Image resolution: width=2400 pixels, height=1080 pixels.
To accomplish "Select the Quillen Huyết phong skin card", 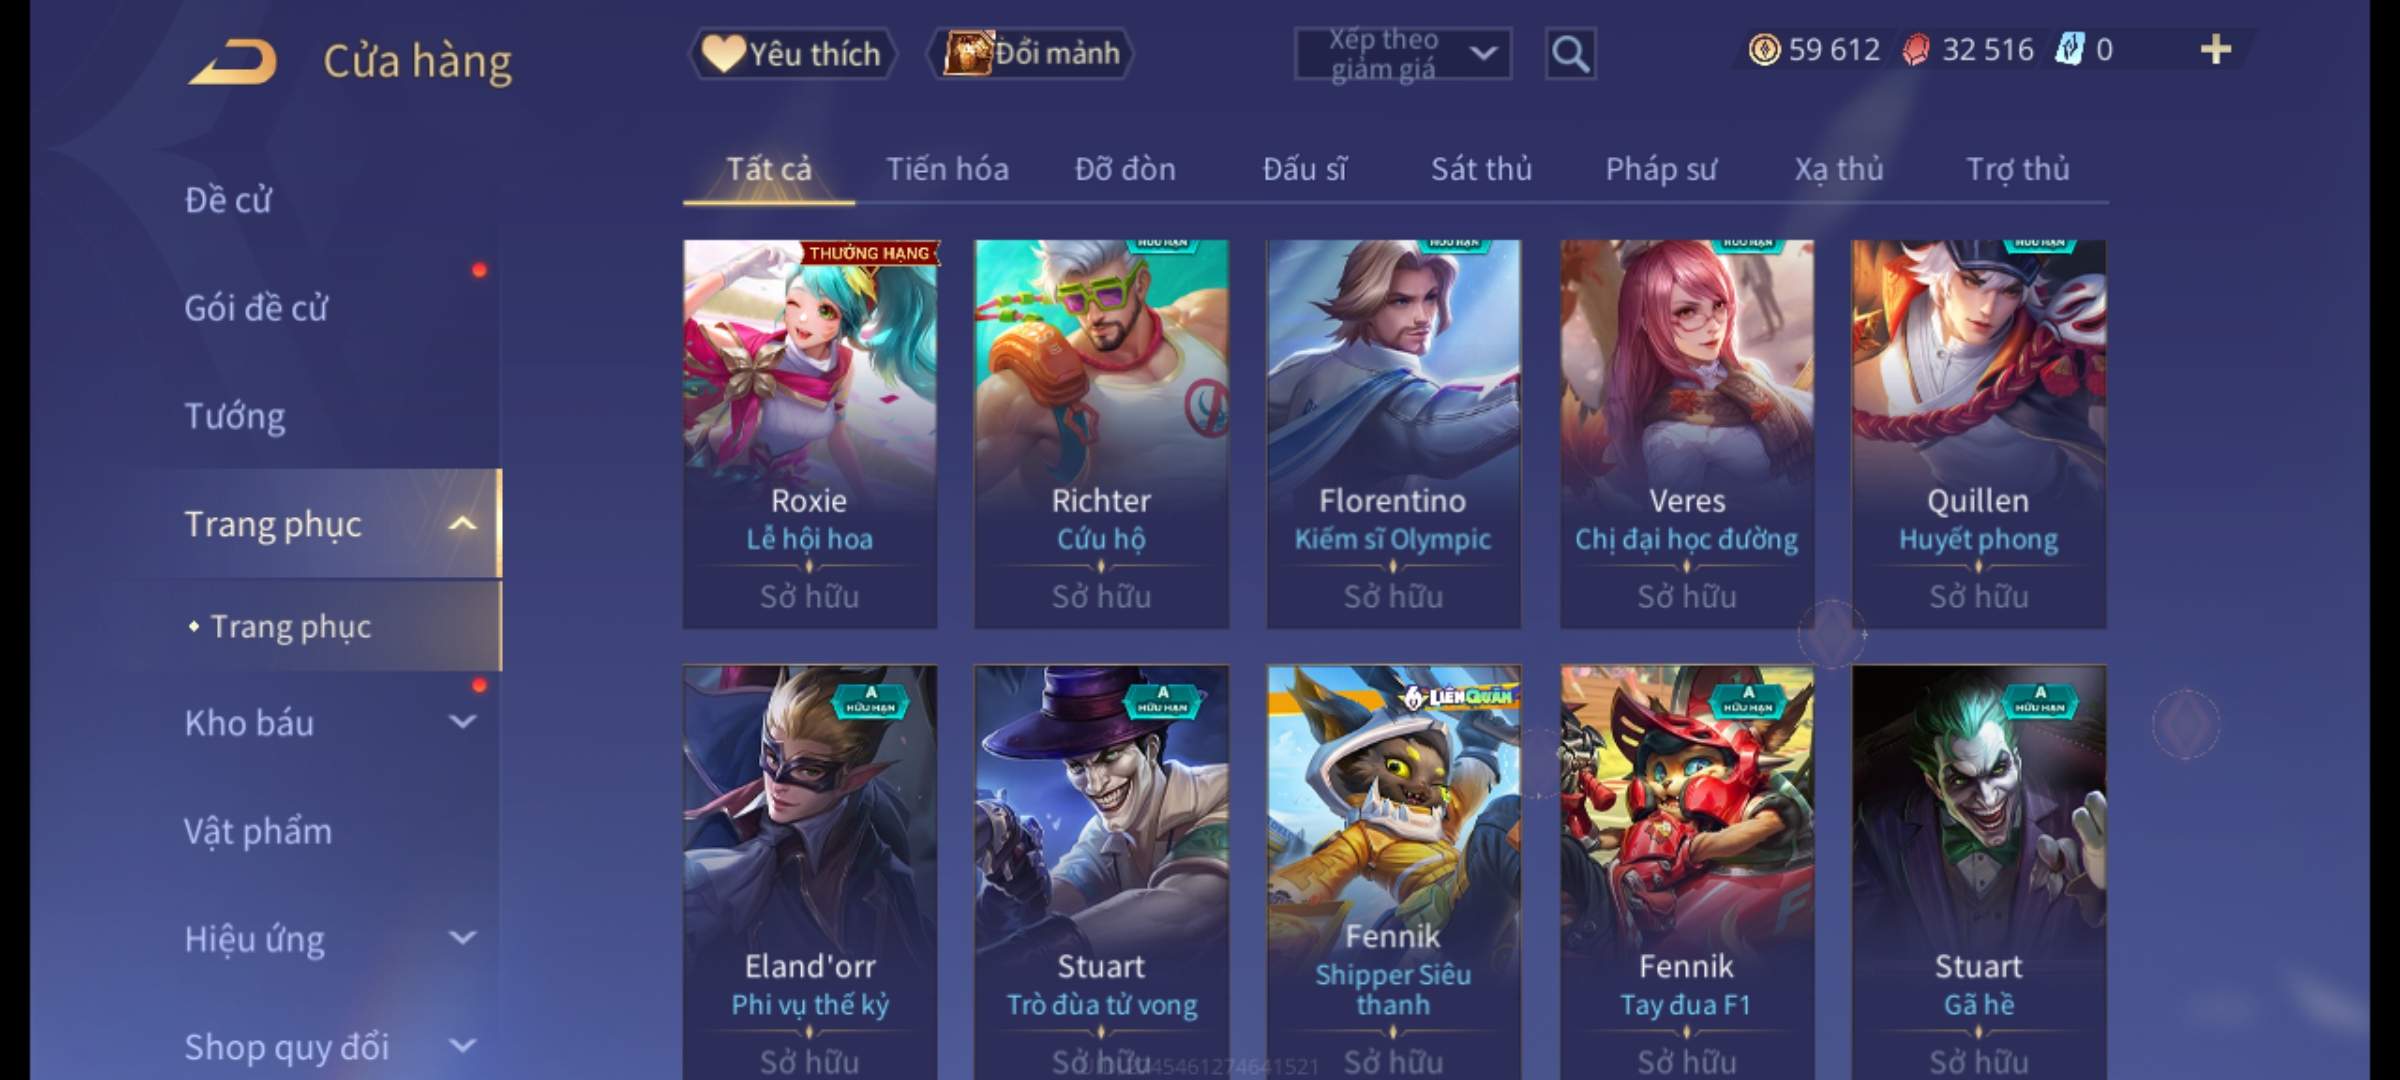I will (1979, 434).
